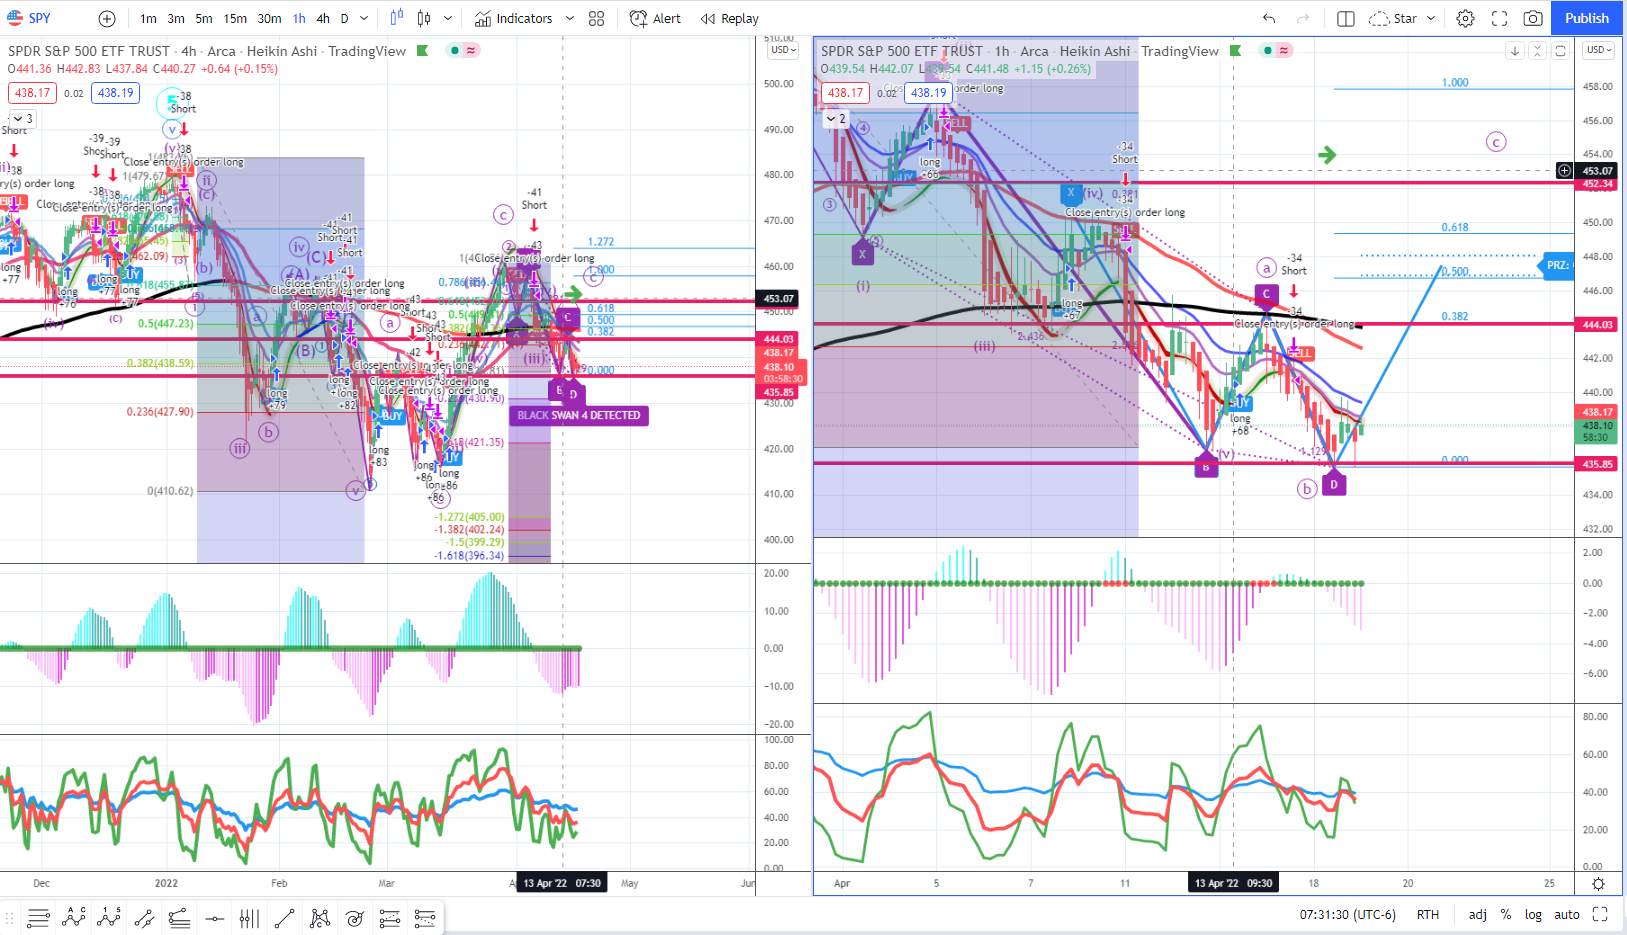Maximize the right chart pane
The image size is (1627, 935).
(x=1560, y=51)
